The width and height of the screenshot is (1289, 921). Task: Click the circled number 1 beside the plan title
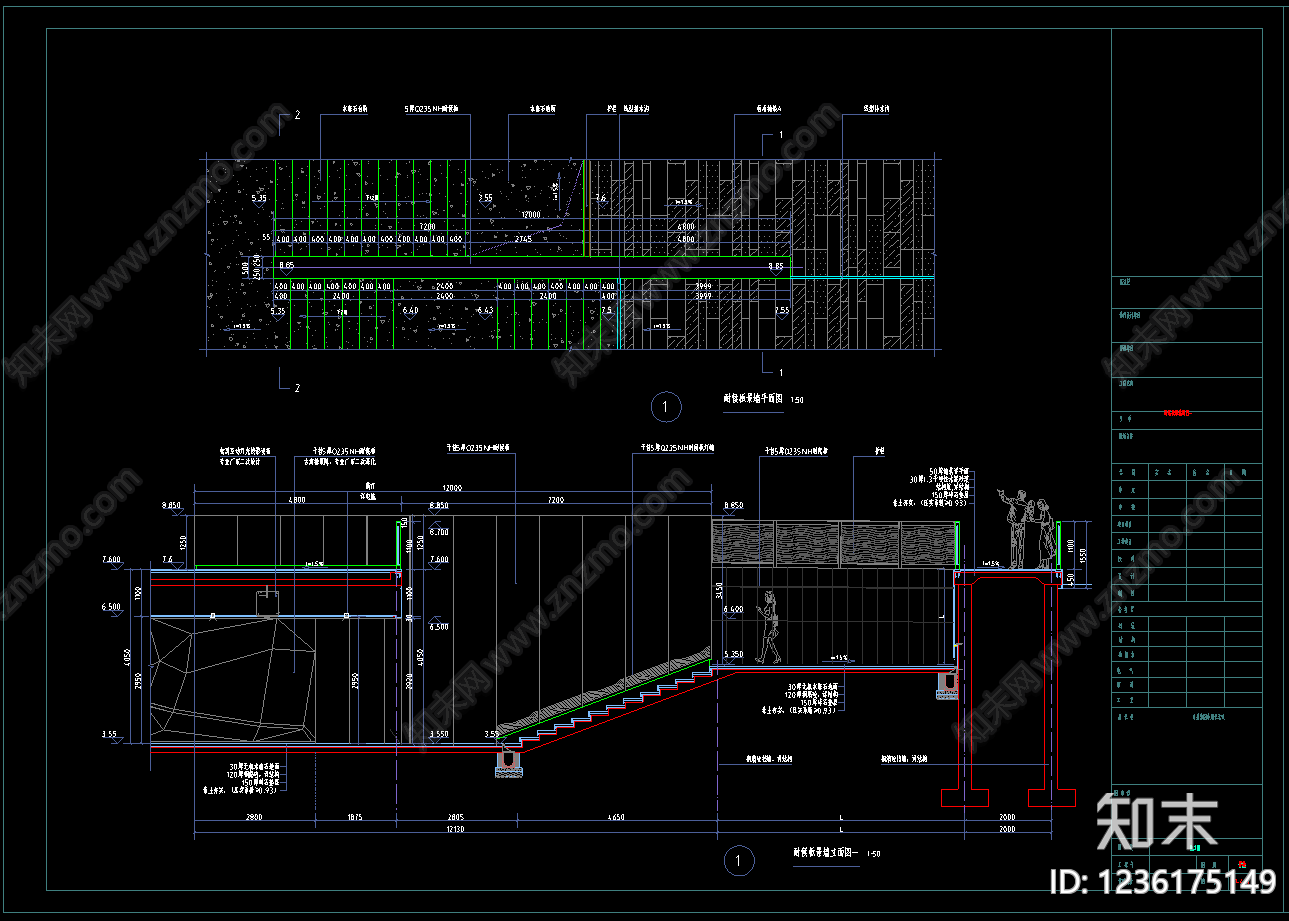pyautogui.click(x=665, y=406)
